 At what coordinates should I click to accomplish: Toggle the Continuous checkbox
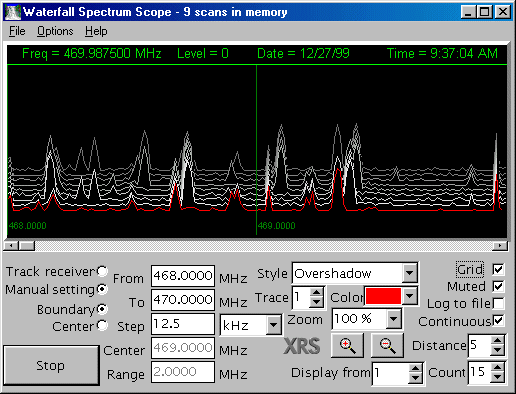point(498,321)
